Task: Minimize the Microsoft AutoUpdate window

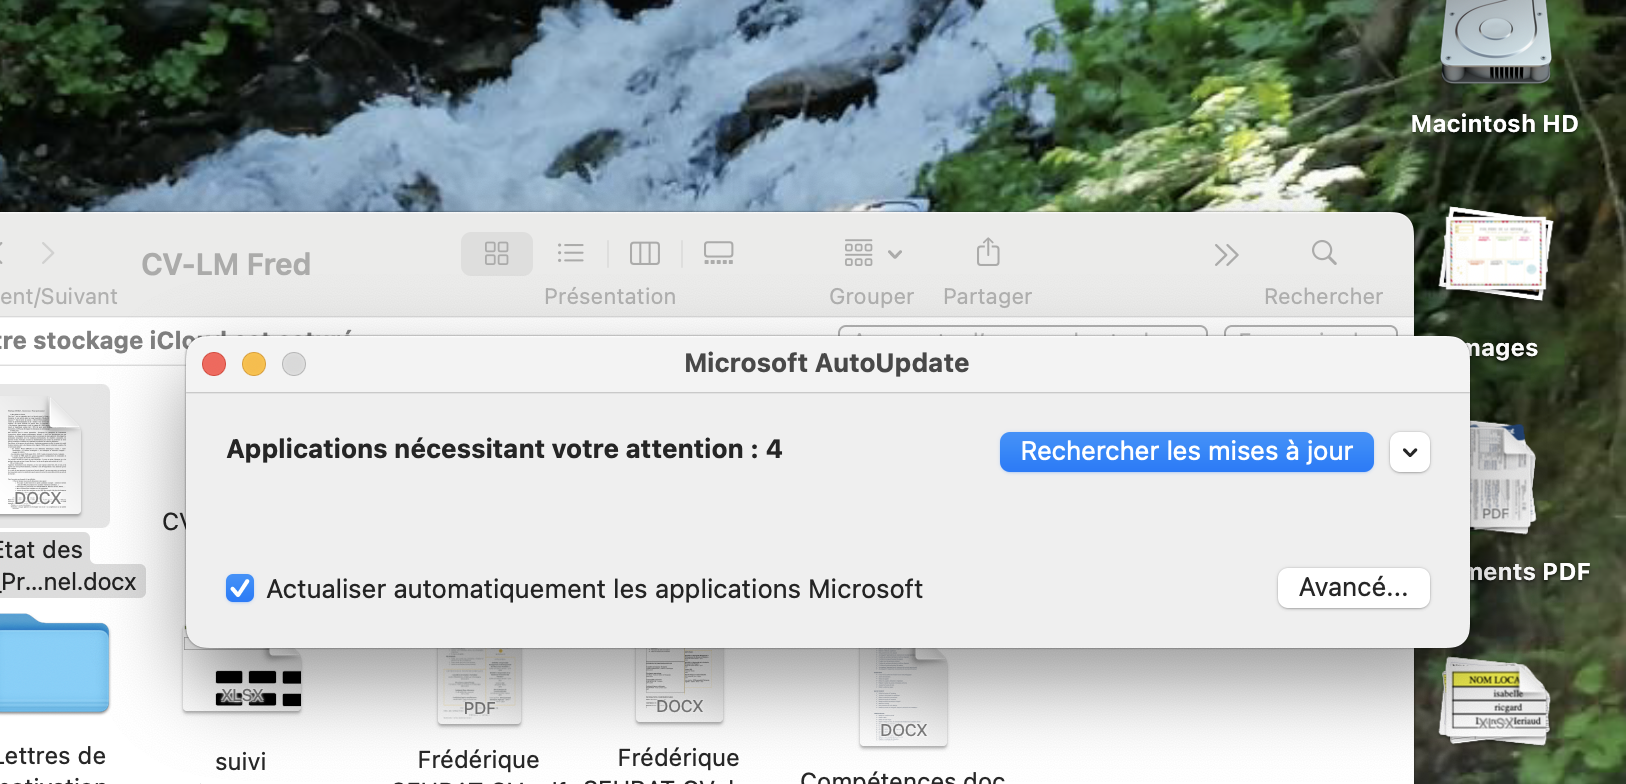Action: 254,364
